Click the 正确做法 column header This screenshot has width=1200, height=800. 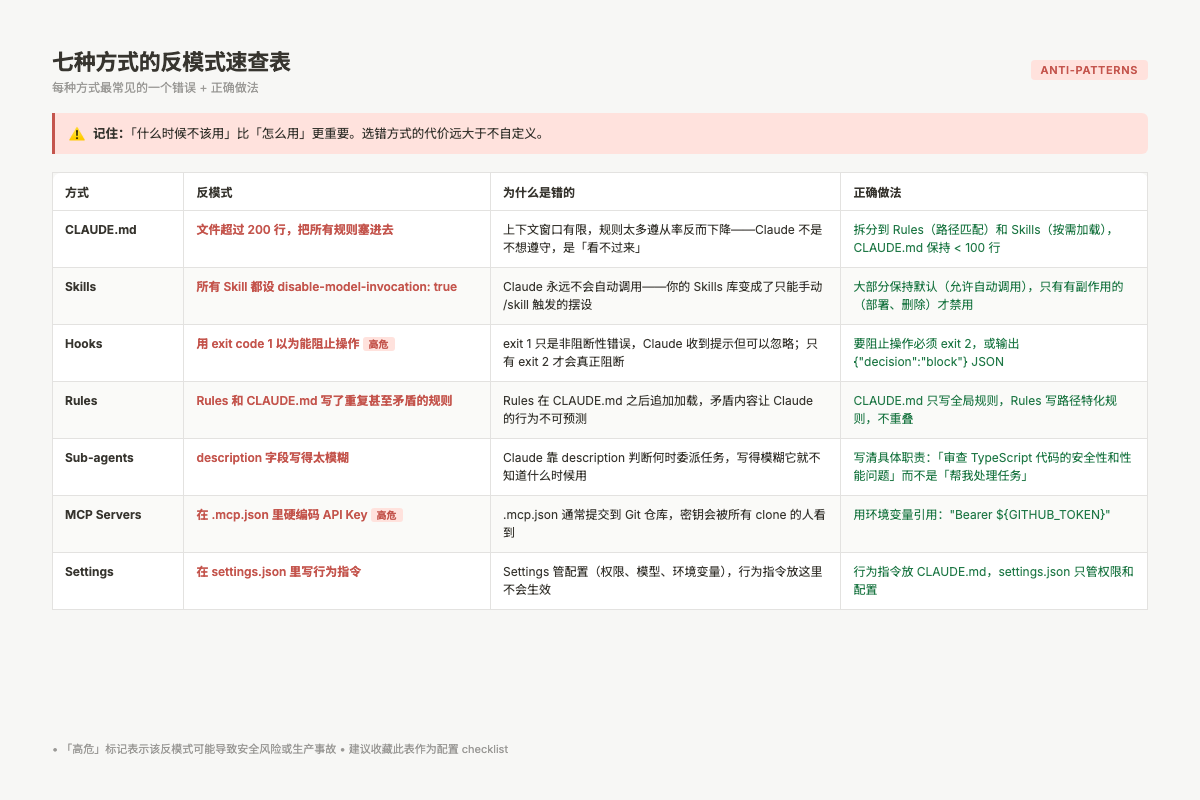click(x=877, y=192)
